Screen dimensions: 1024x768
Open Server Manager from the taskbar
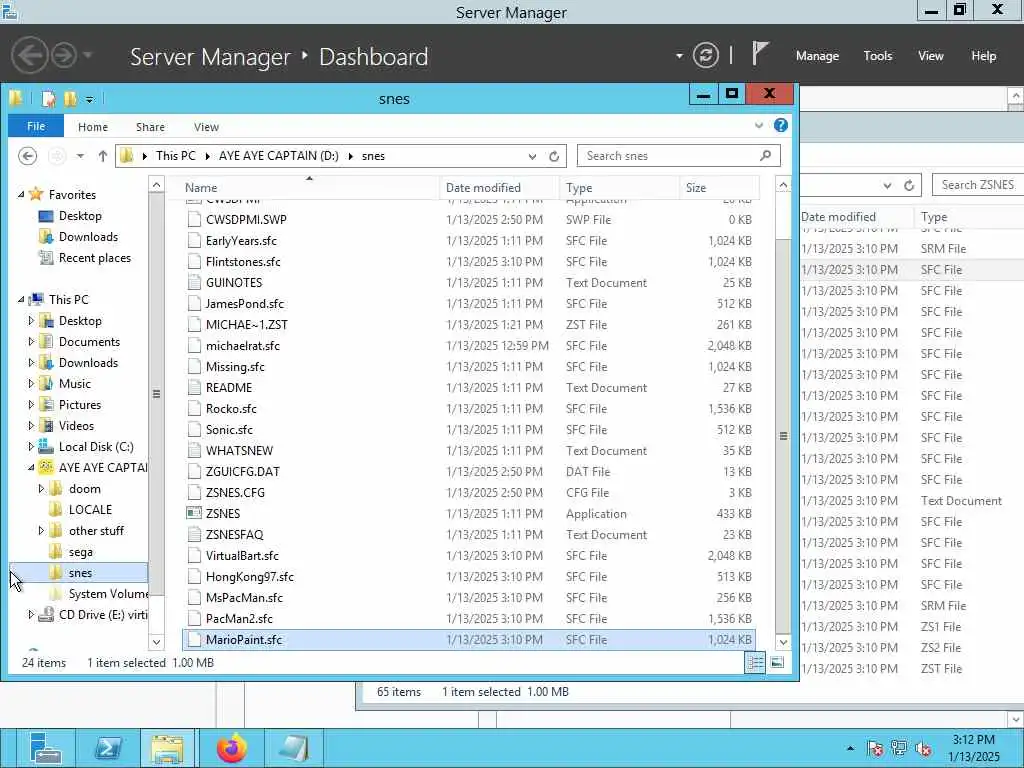click(46, 748)
